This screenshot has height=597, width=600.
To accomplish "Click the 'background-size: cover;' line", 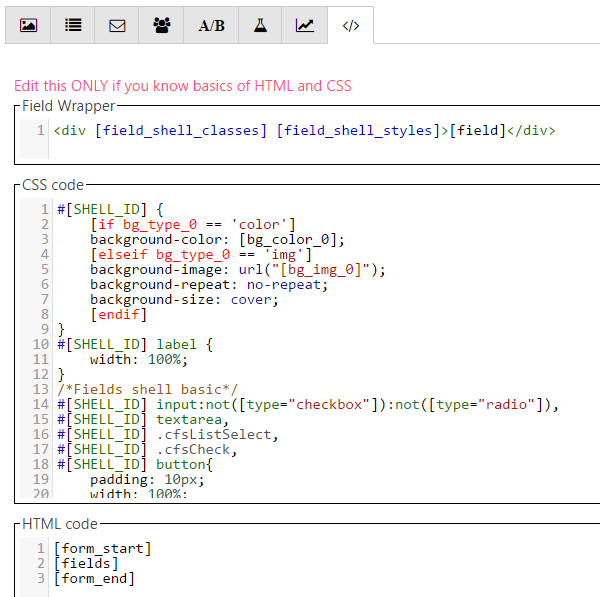I will coord(184,299).
